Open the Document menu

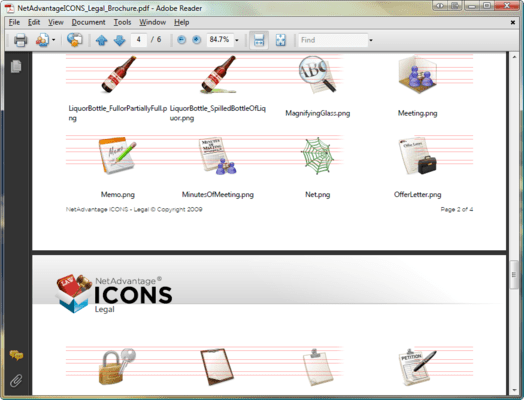(x=88, y=22)
